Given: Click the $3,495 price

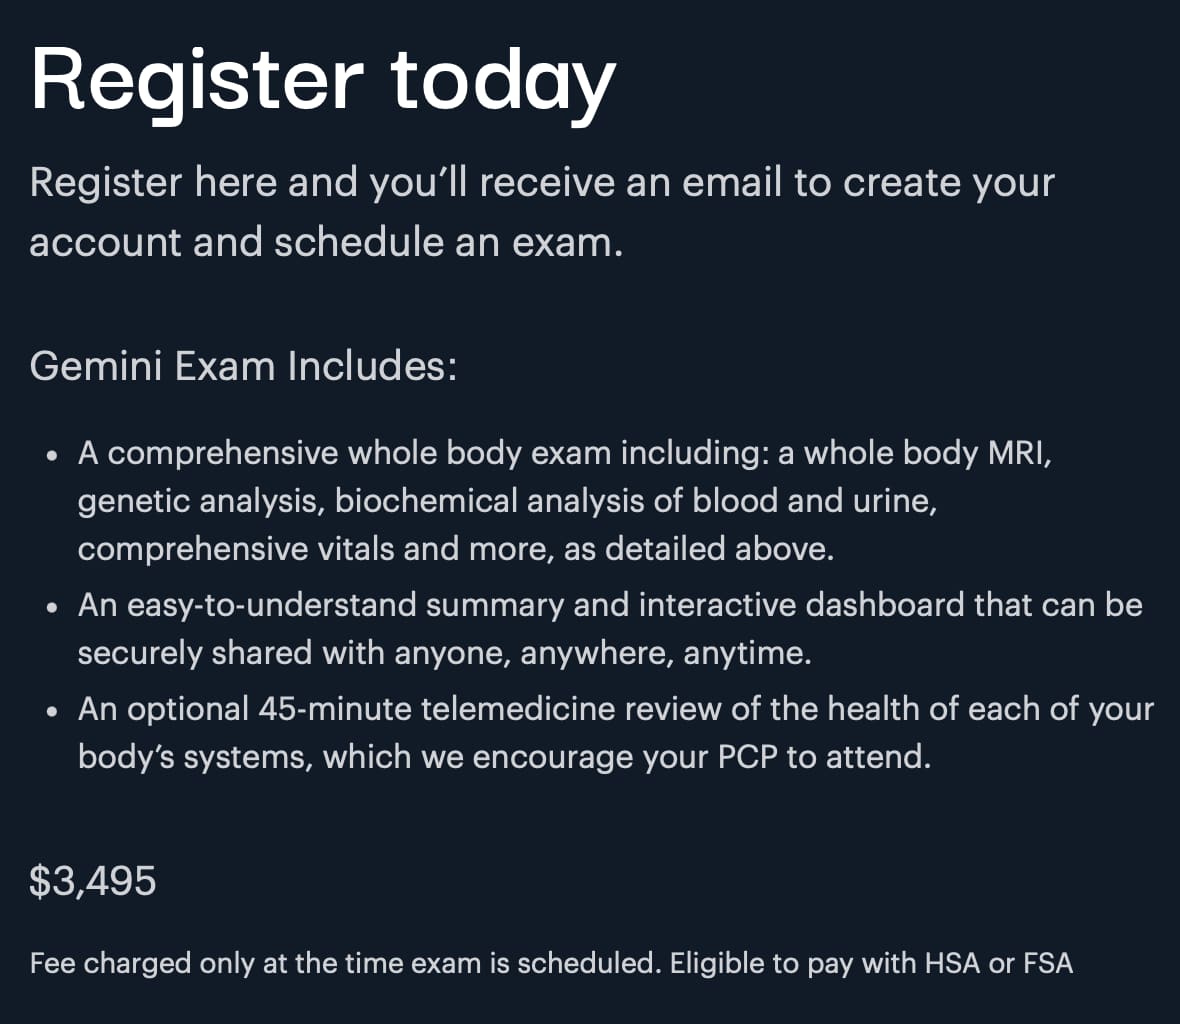Looking at the screenshot, I should coord(93,881).
